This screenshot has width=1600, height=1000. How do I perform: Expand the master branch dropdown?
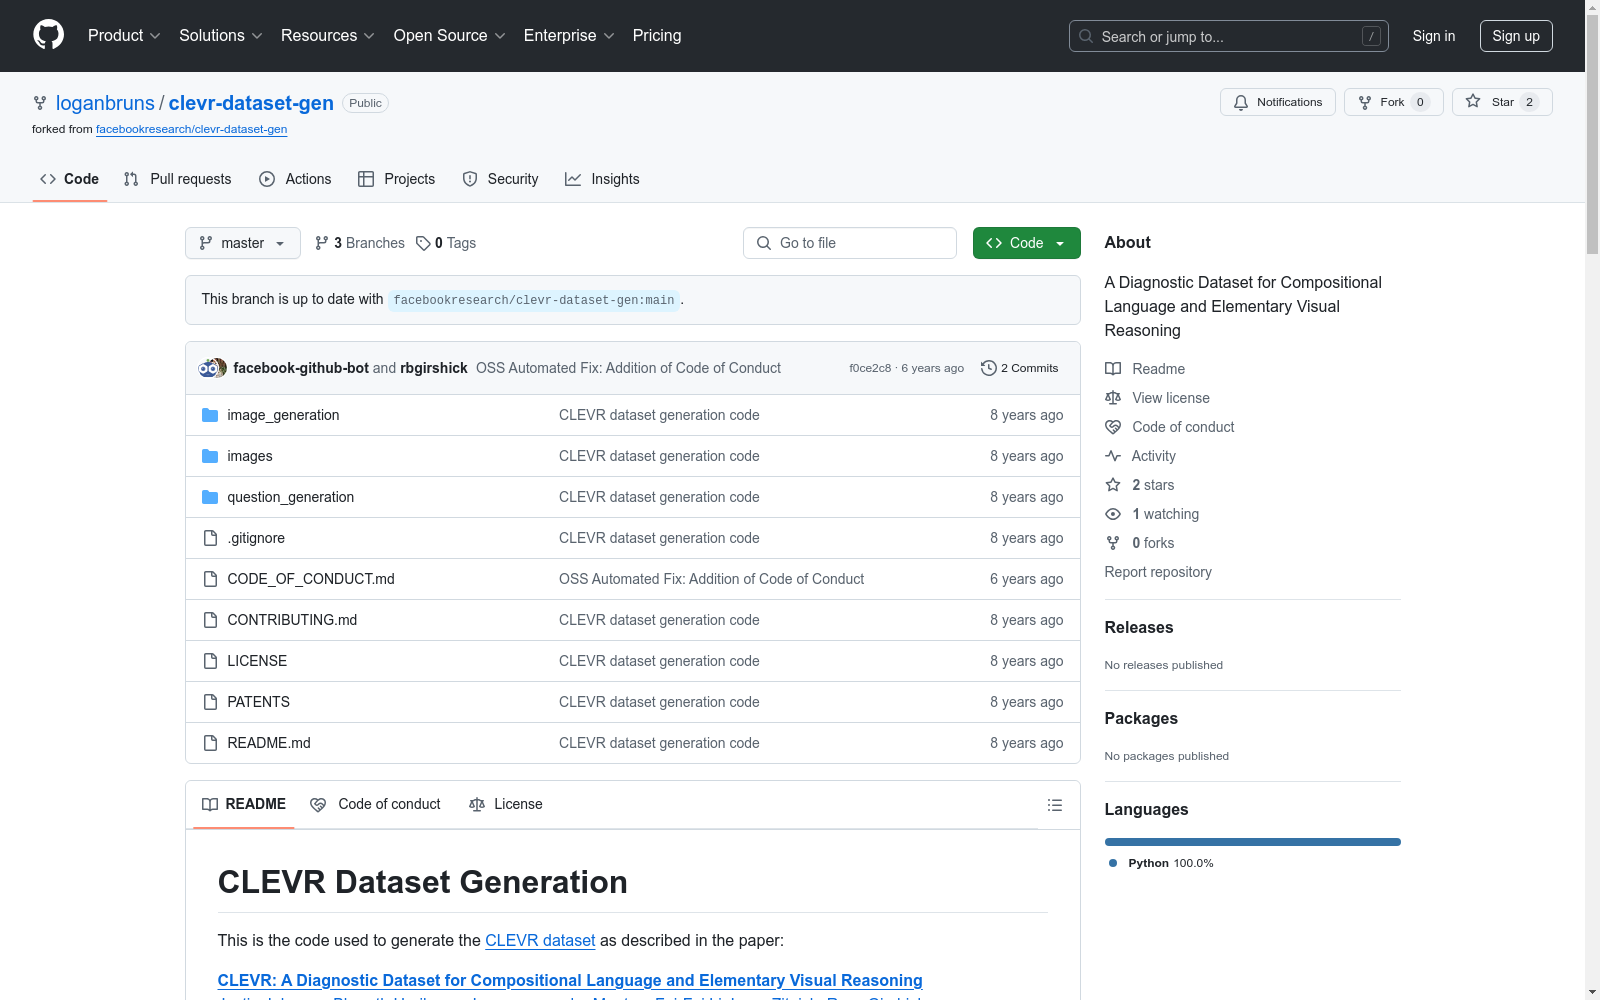coord(243,243)
